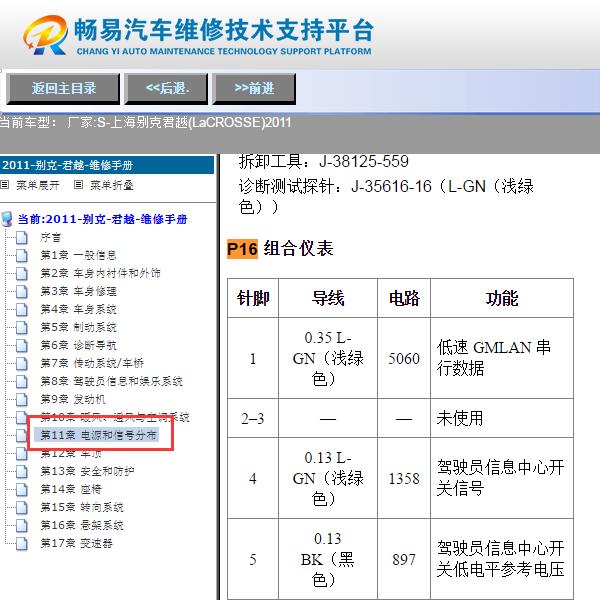600x600 pixels.
Task: Open 第5章 制动系统
Action: click(x=78, y=327)
